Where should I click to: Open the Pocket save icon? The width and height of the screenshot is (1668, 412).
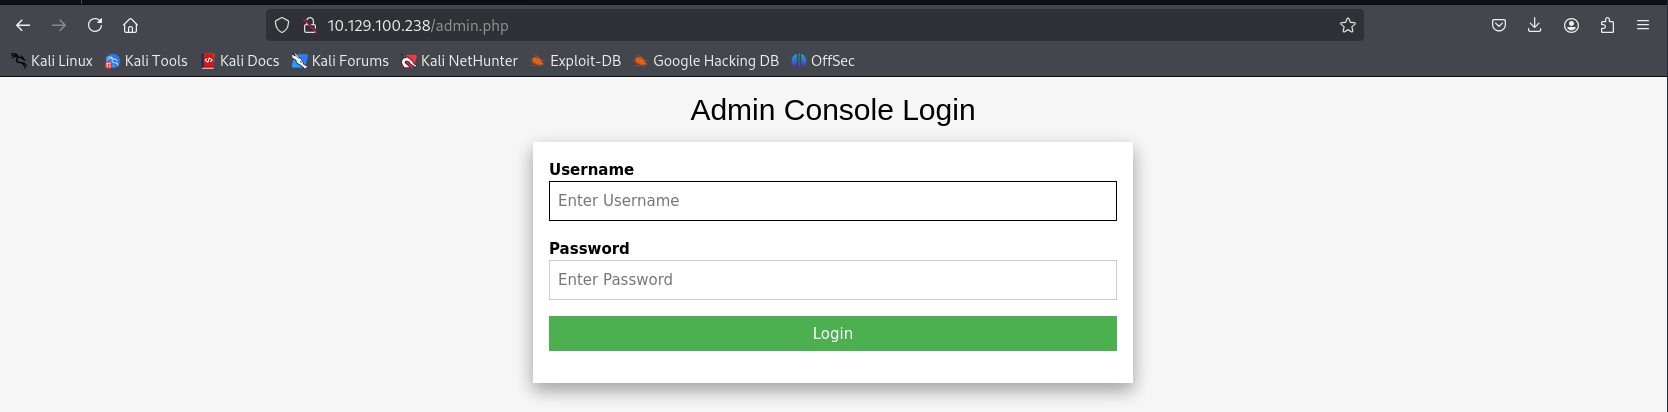[x=1498, y=25]
